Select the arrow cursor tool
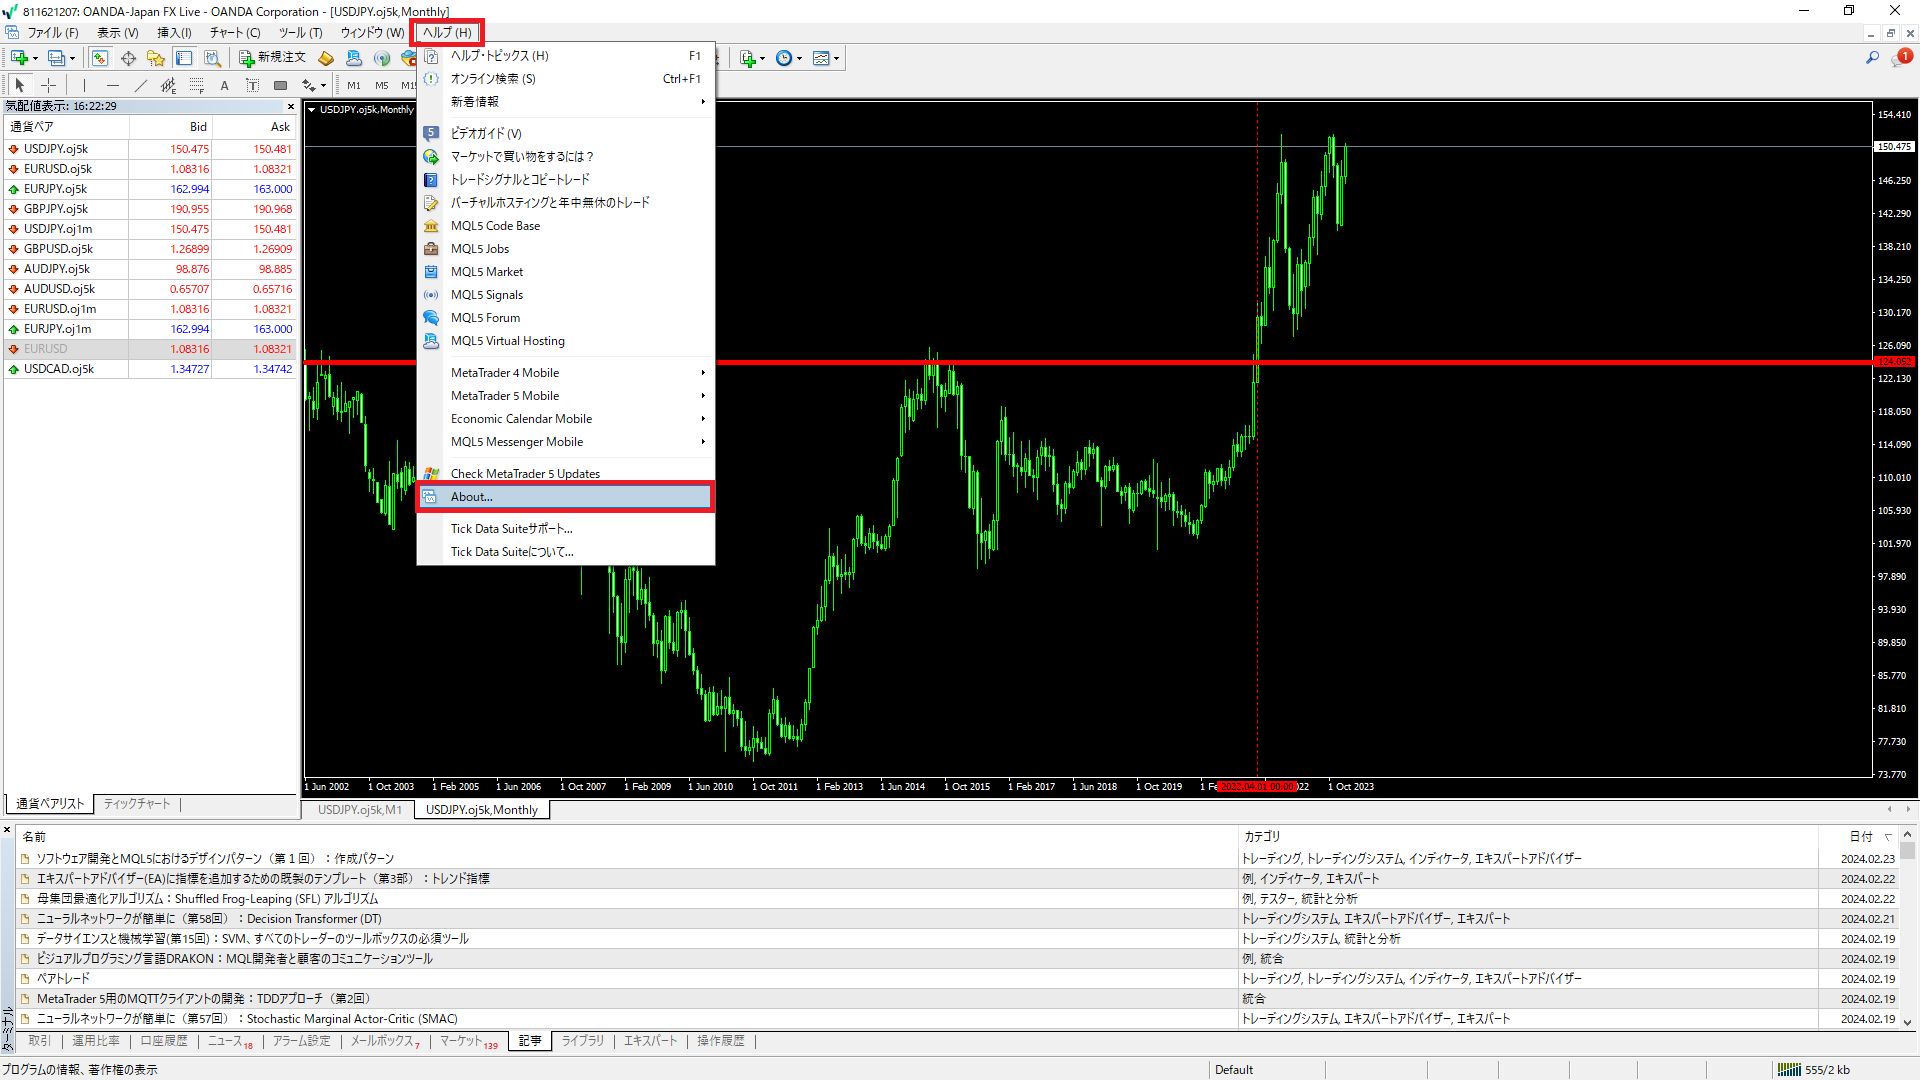Screen dimensions: 1920x1080 coord(20,85)
